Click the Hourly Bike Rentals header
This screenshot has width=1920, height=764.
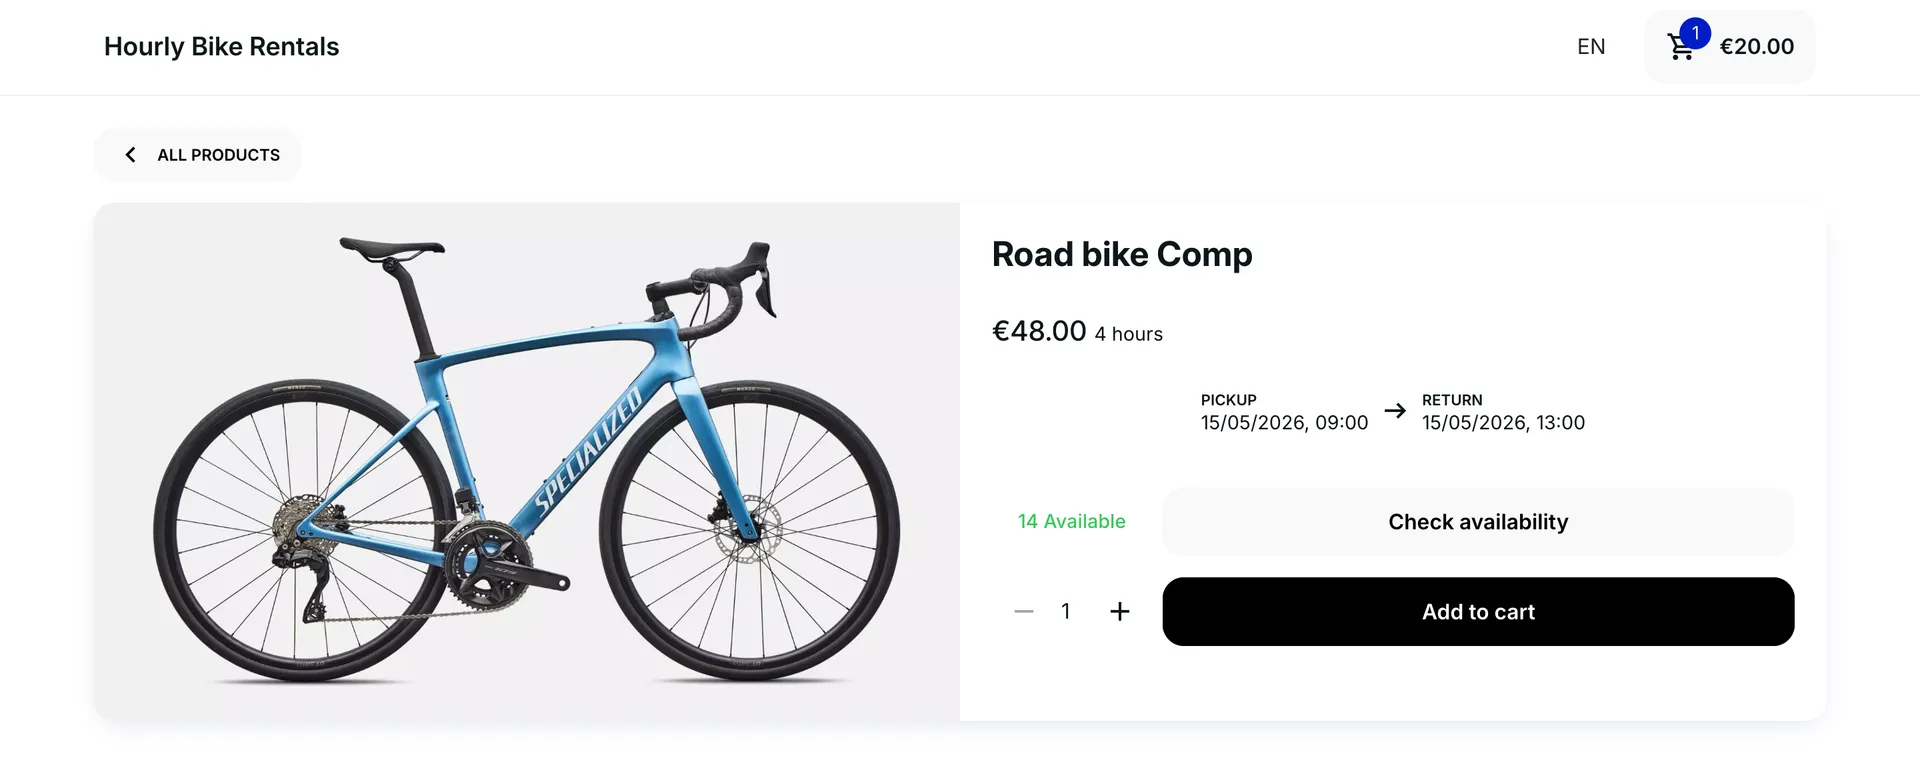(x=221, y=46)
